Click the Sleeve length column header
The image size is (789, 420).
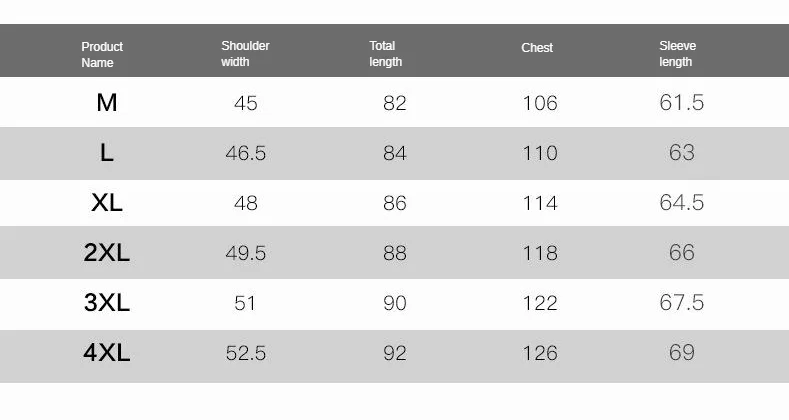click(677, 53)
